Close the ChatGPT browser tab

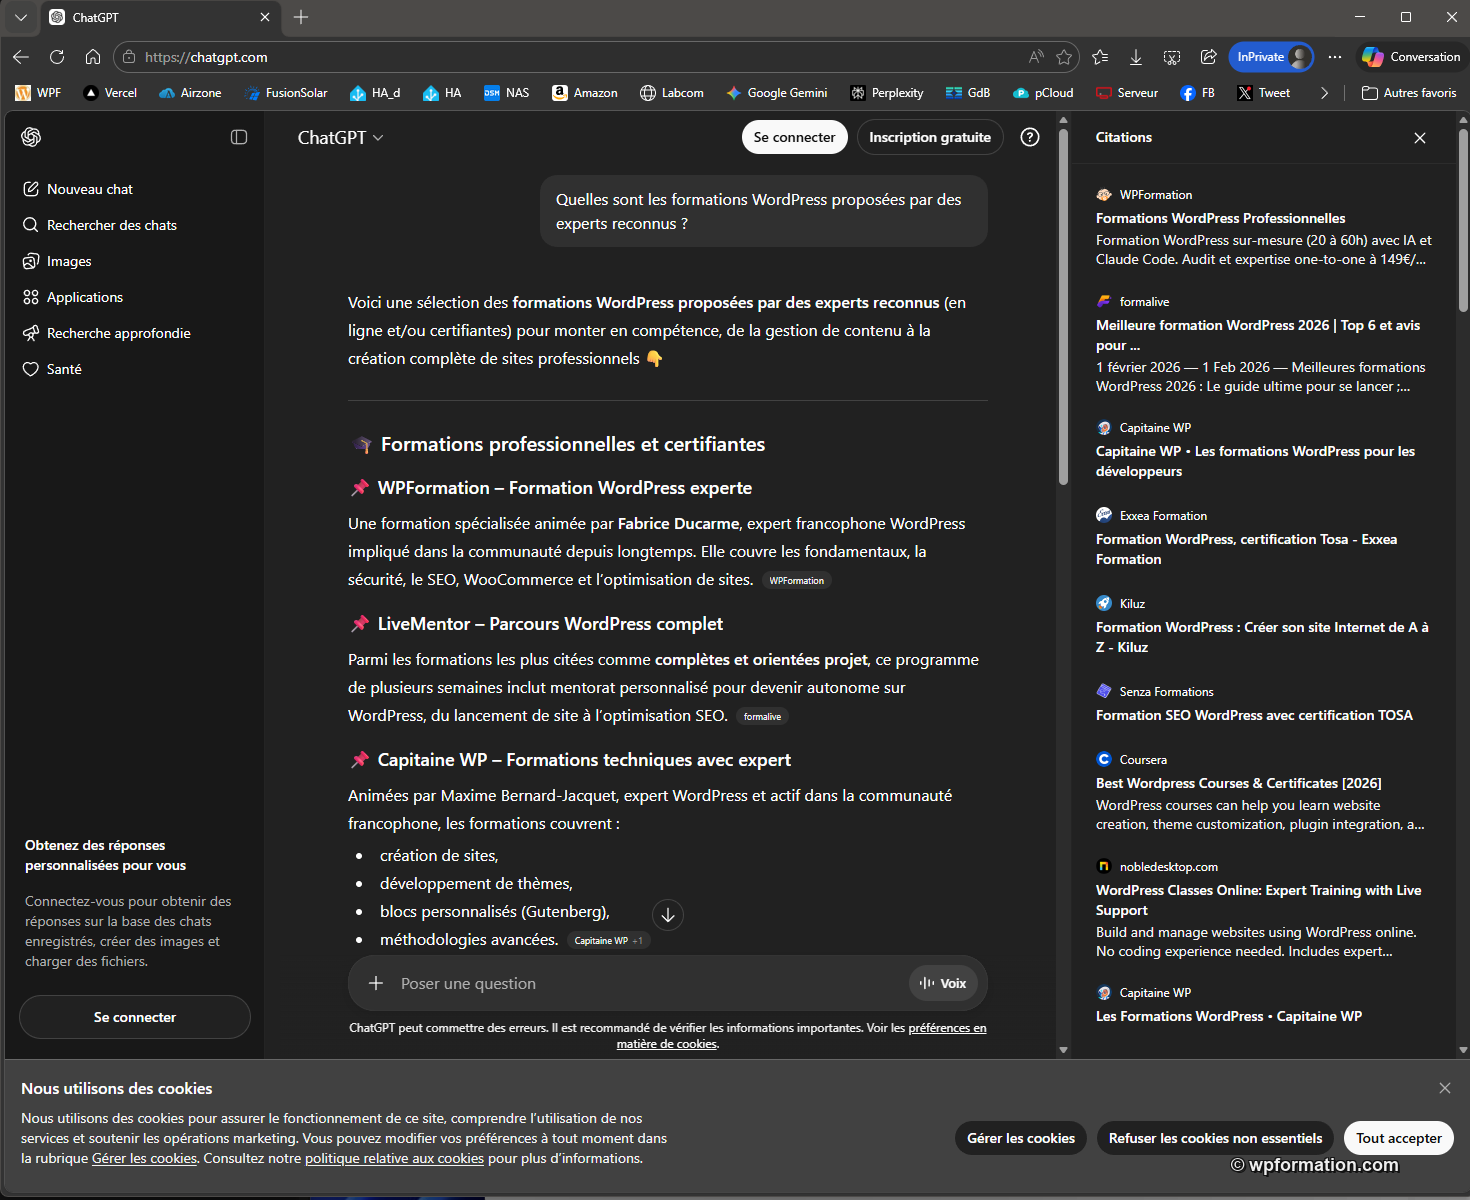tap(265, 17)
